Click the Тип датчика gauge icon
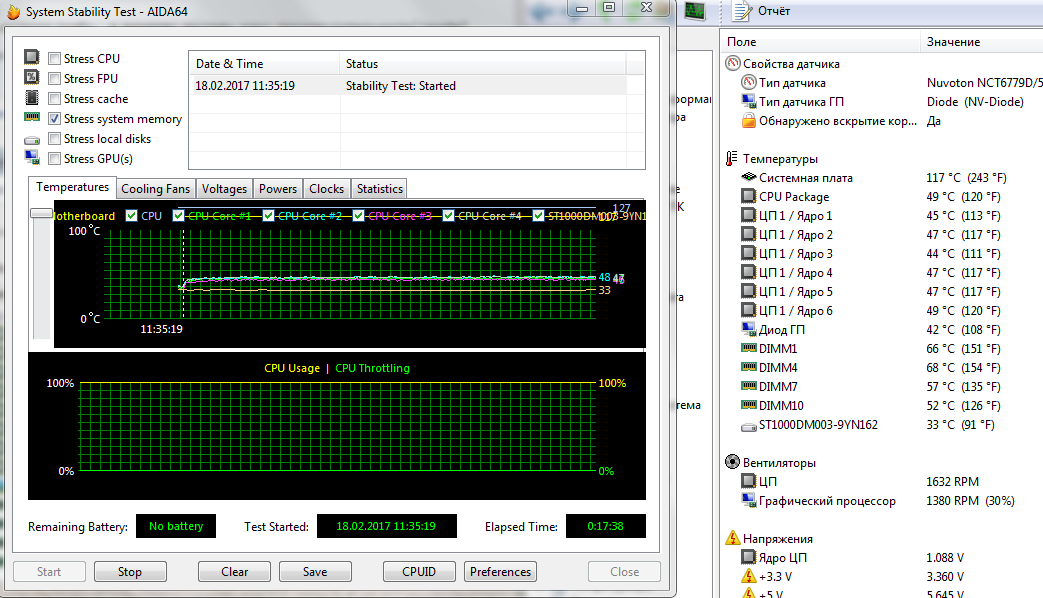 (749, 82)
